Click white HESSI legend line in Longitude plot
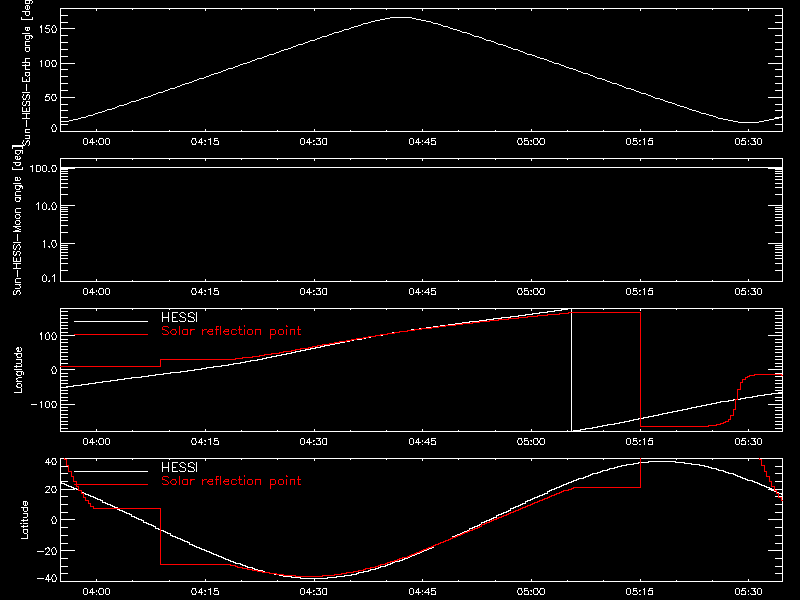Viewport: 800px width, 600px height. [111, 321]
